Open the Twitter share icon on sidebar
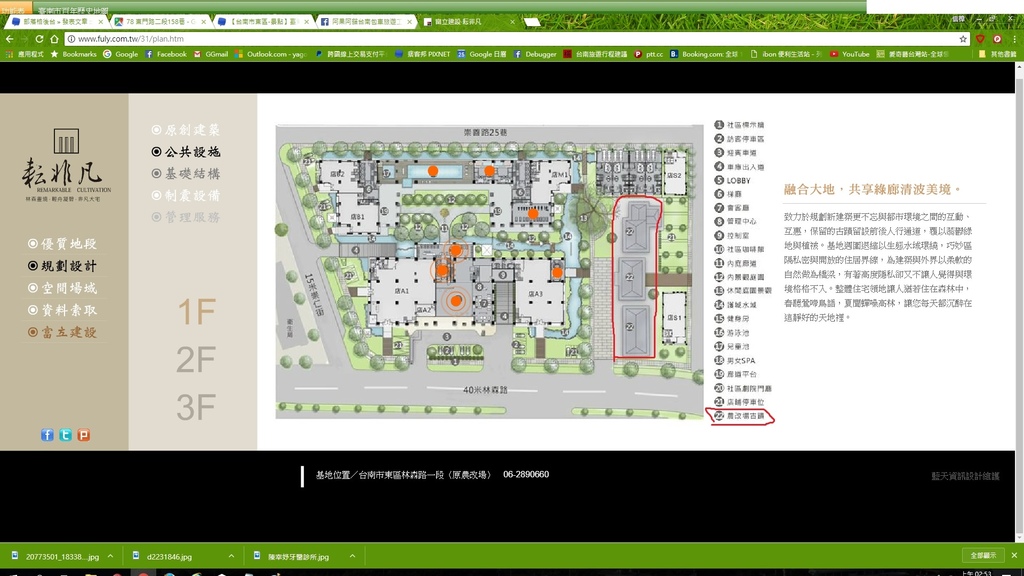Image resolution: width=1024 pixels, height=576 pixels. click(x=65, y=435)
